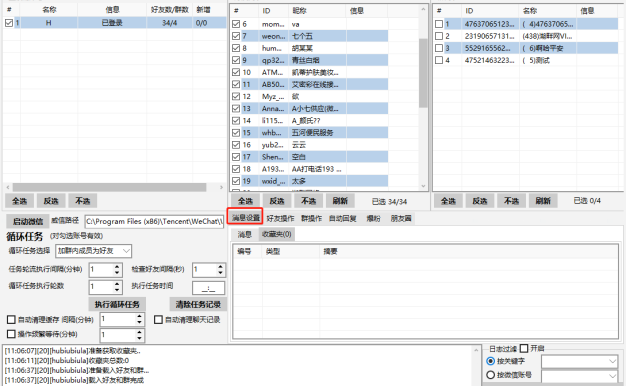
Task: Switch to the 朋友圈 tab
Action: 401,218
